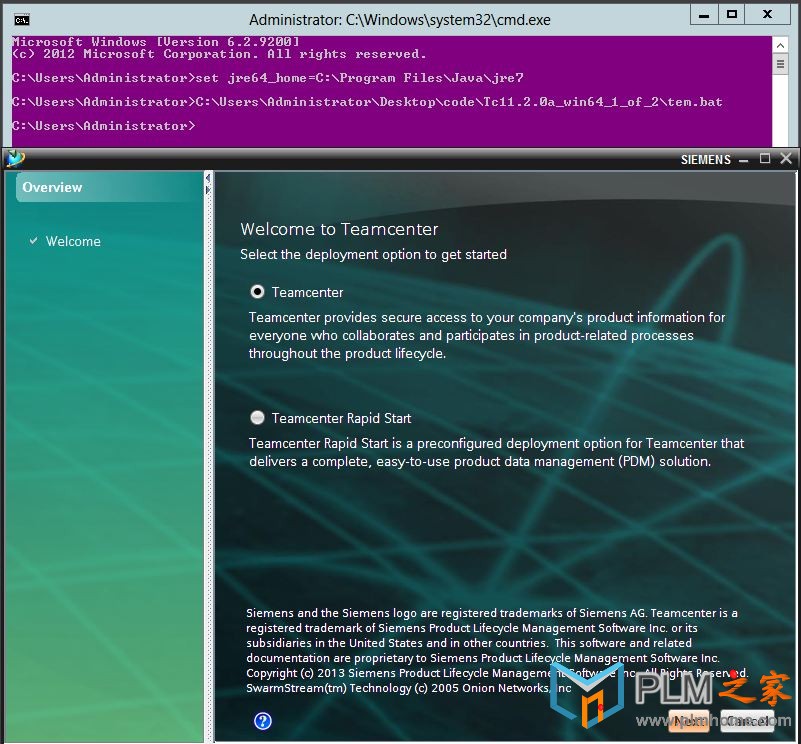The height and width of the screenshot is (744, 801).
Task: Minimize the cmd.exe window
Action: coord(704,14)
